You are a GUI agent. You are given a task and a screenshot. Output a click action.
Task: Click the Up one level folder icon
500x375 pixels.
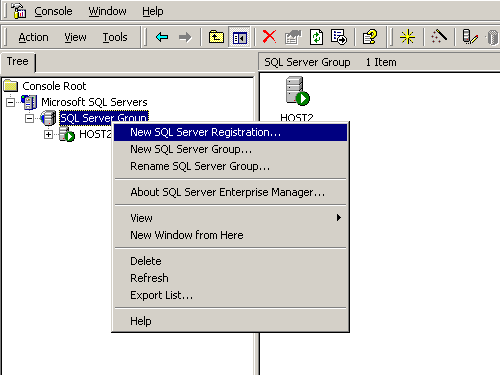point(216,37)
